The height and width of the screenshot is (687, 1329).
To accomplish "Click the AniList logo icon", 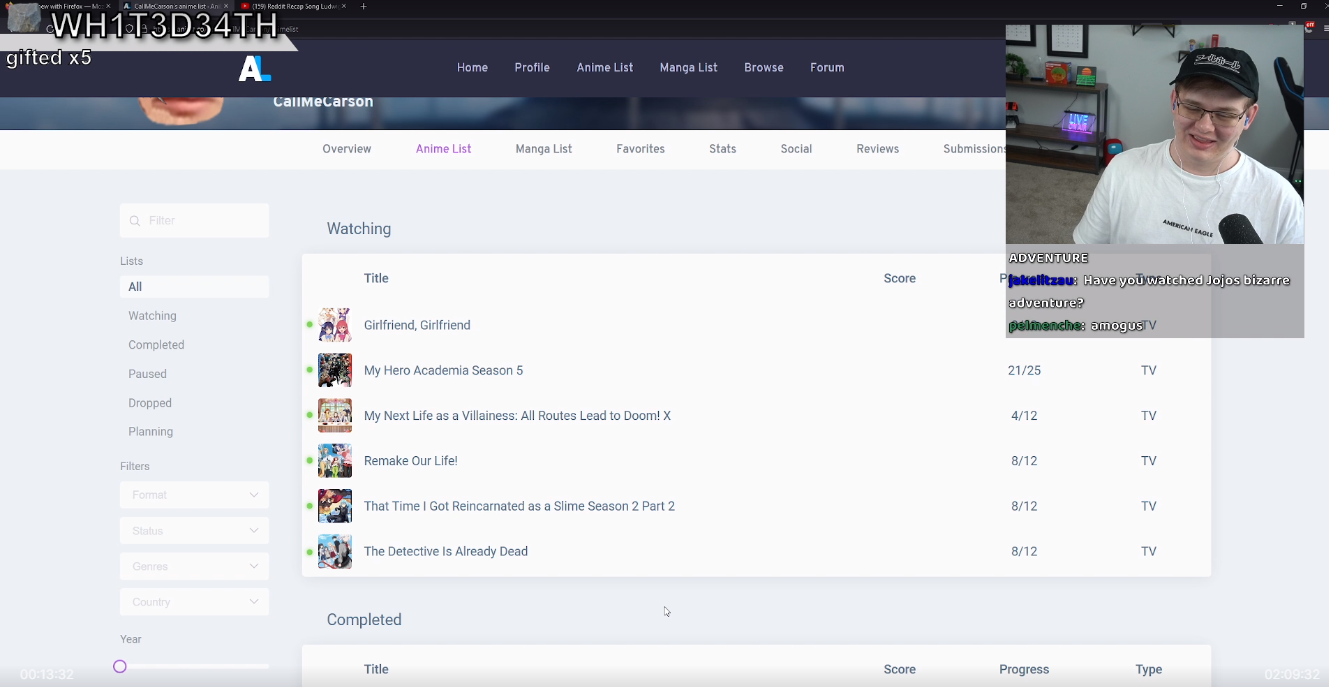I will (254, 68).
